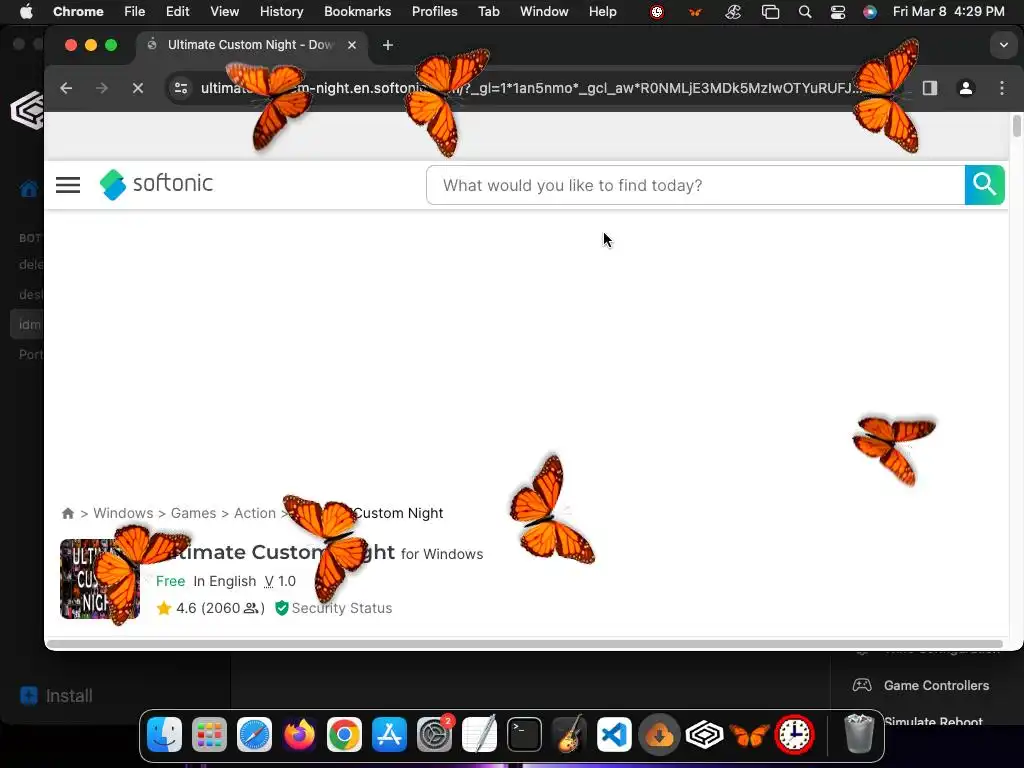Image resolution: width=1024 pixels, height=768 pixels.
Task: Open a new tab with plus button
Action: [x=388, y=45]
